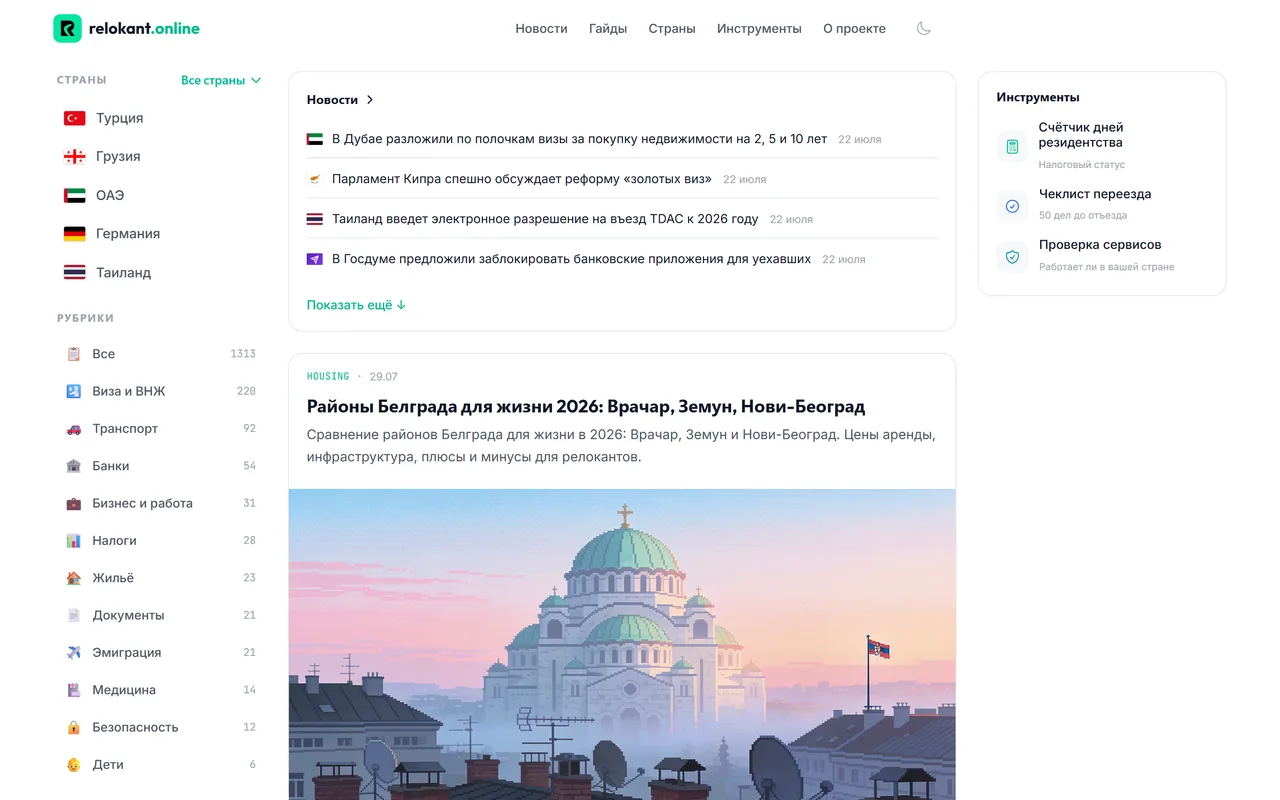
Task: Click the 220 count for Виза и ВНЖ
Action: click(x=246, y=391)
